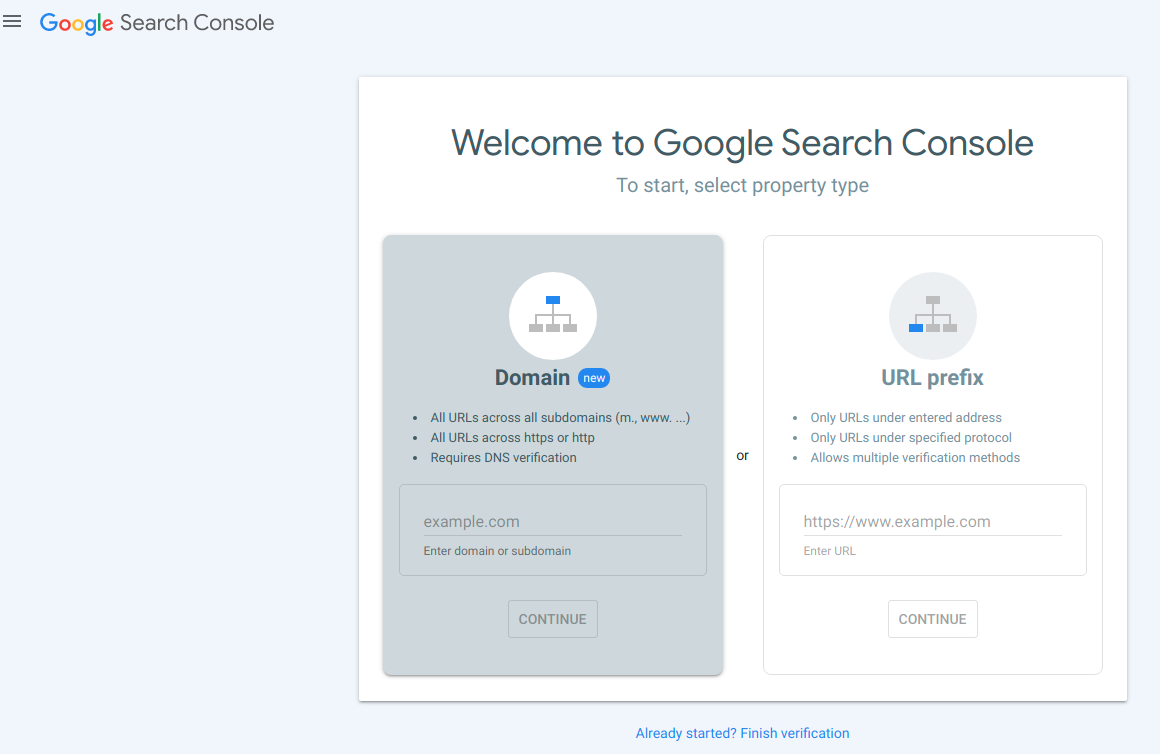Focus the example.com domain input field

point(553,522)
